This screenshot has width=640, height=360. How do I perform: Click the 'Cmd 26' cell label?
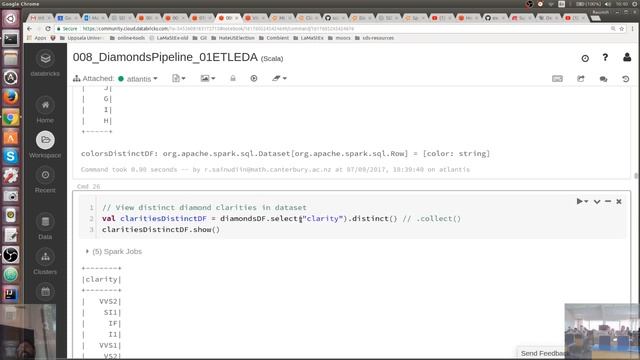[88, 186]
